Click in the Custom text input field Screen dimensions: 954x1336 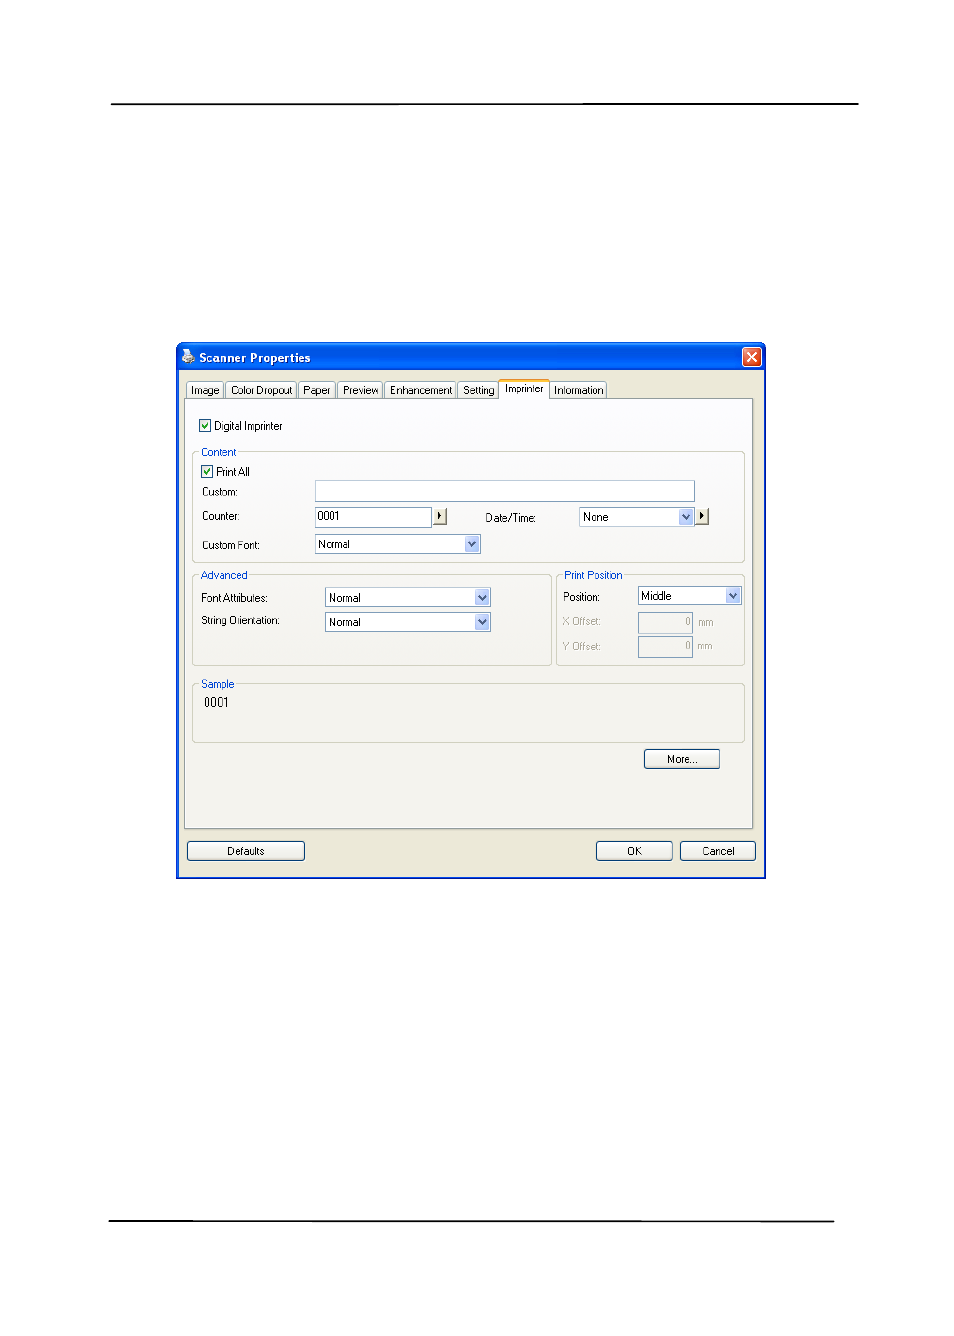[x=504, y=491]
